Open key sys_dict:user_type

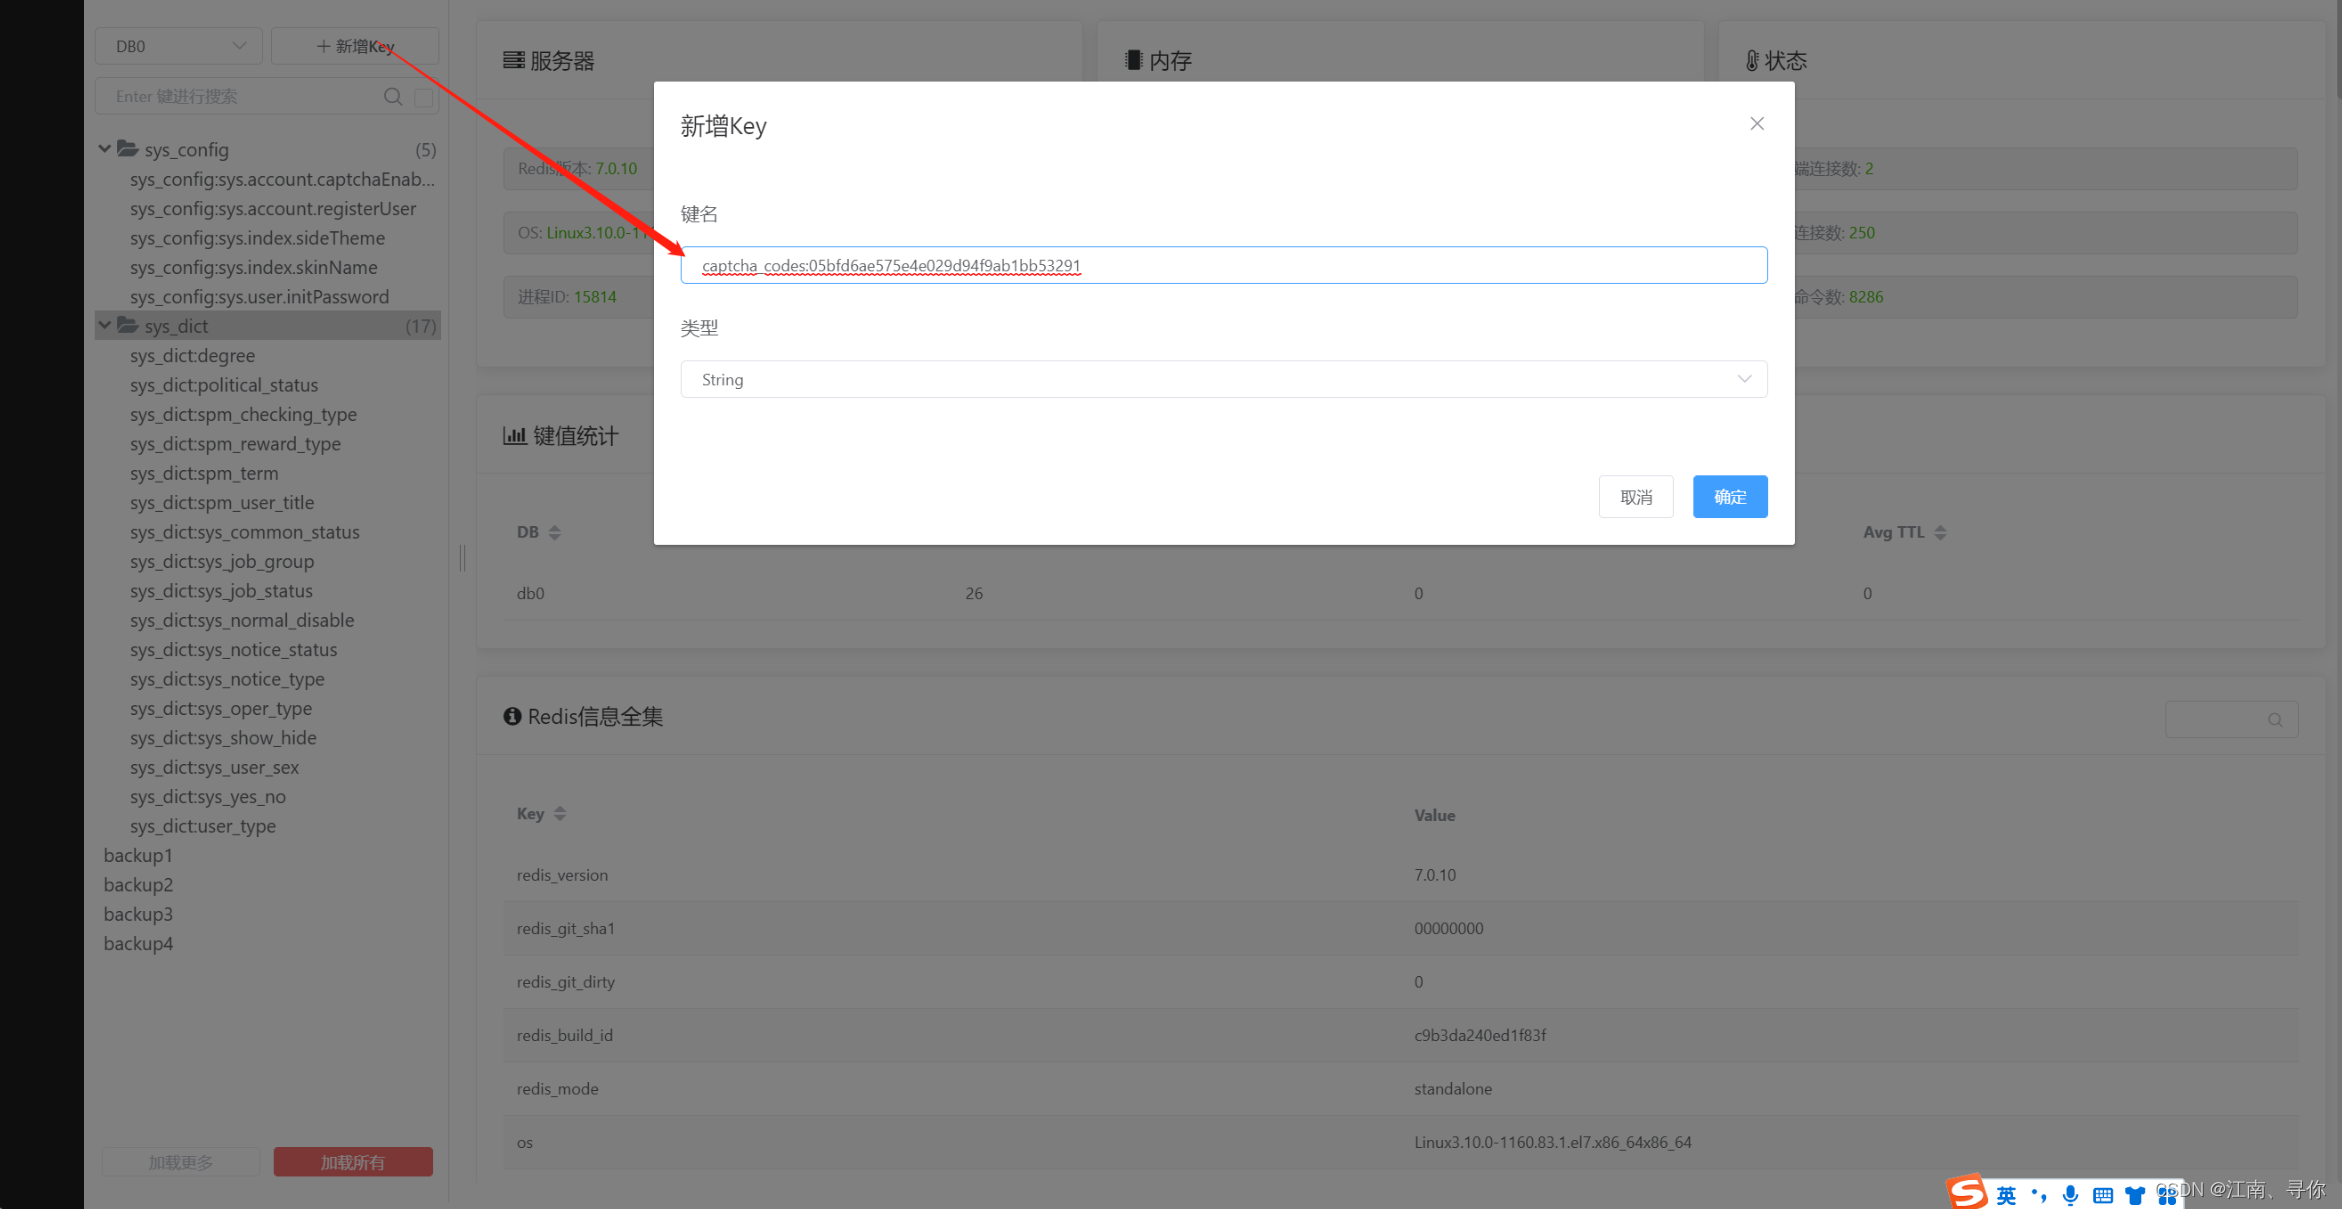[x=203, y=826]
